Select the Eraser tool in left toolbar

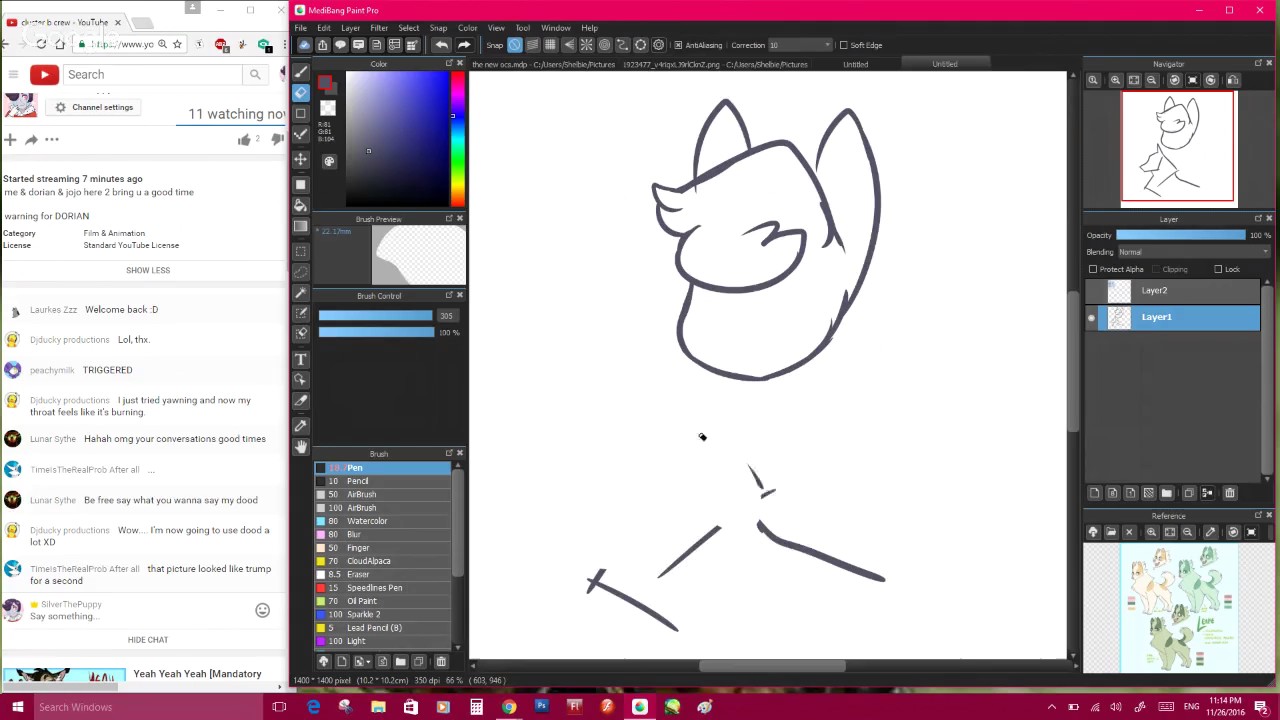pyautogui.click(x=300, y=92)
